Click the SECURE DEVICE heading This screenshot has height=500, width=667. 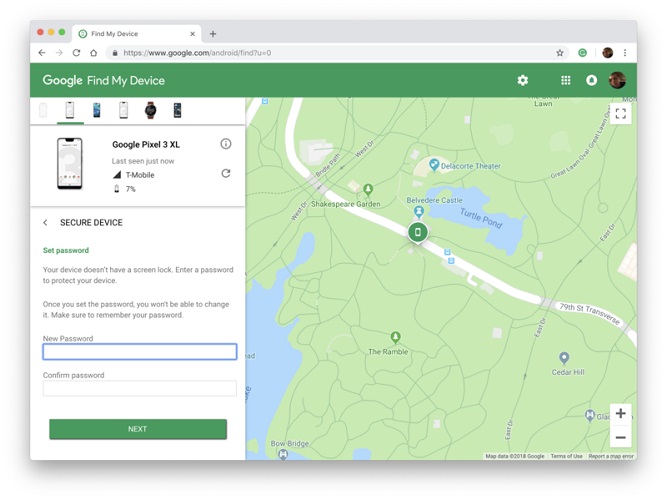tap(91, 223)
